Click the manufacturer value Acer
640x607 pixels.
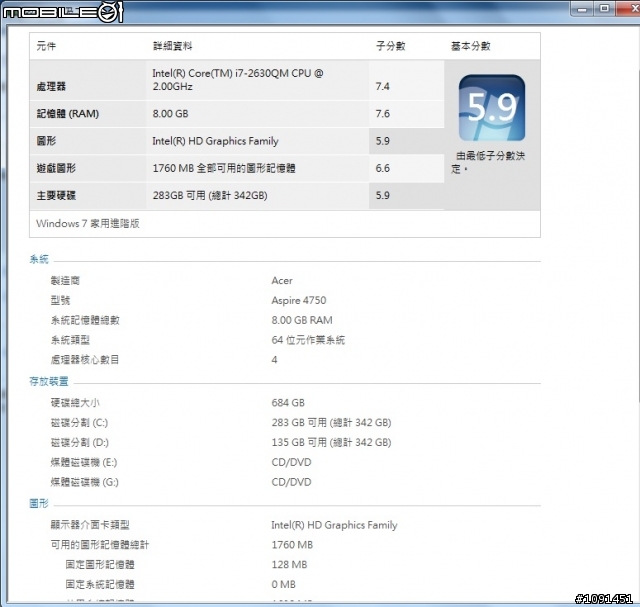point(282,281)
